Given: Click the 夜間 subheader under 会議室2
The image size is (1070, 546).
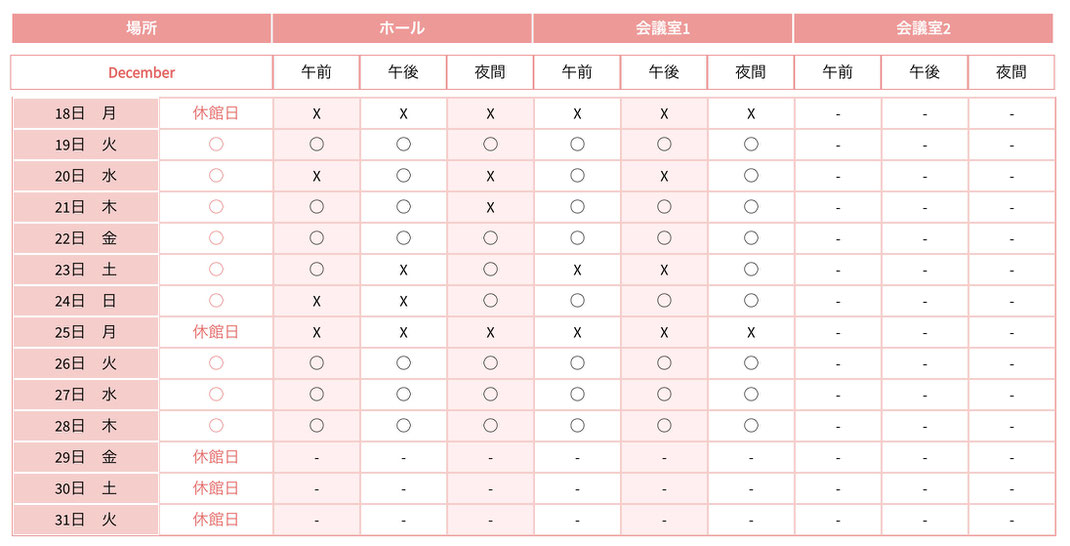Looking at the screenshot, I should (x=1011, y=72).
